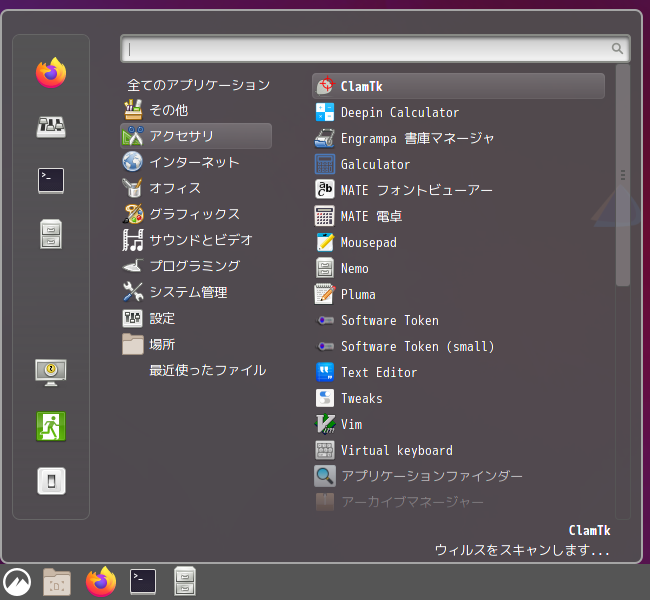Click the menu launcher button in taskbar
650x600 pixels.
[x=17, y=582]
